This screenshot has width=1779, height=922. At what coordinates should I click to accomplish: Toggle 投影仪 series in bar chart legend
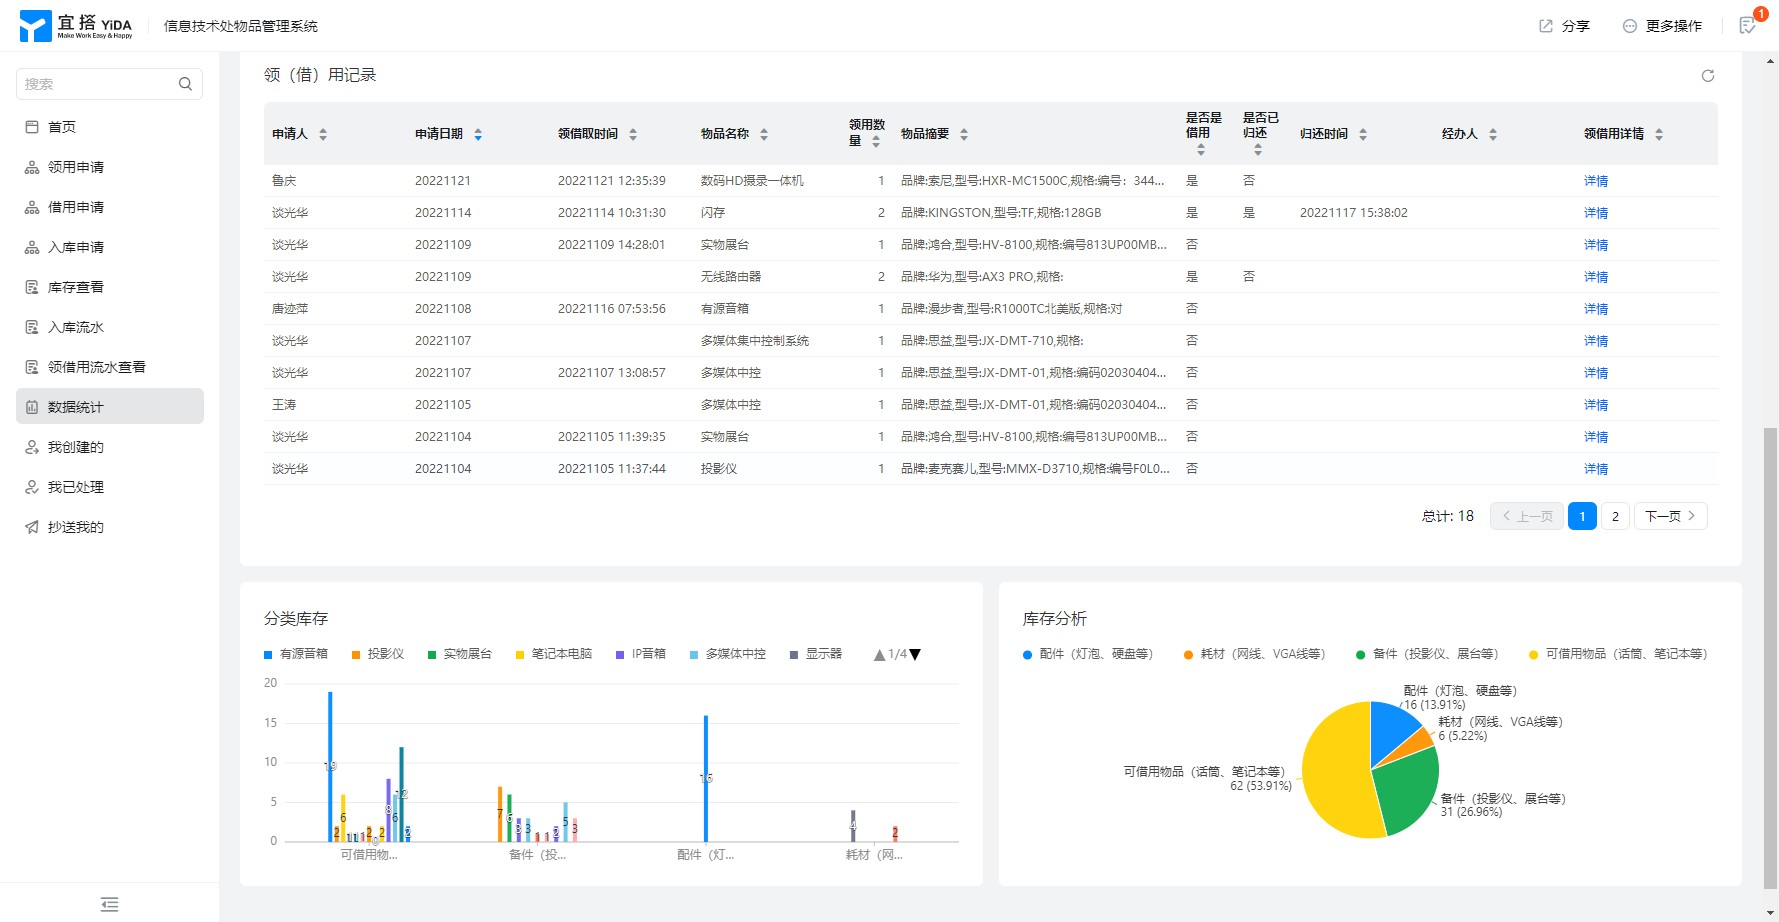tap(378, 654)
